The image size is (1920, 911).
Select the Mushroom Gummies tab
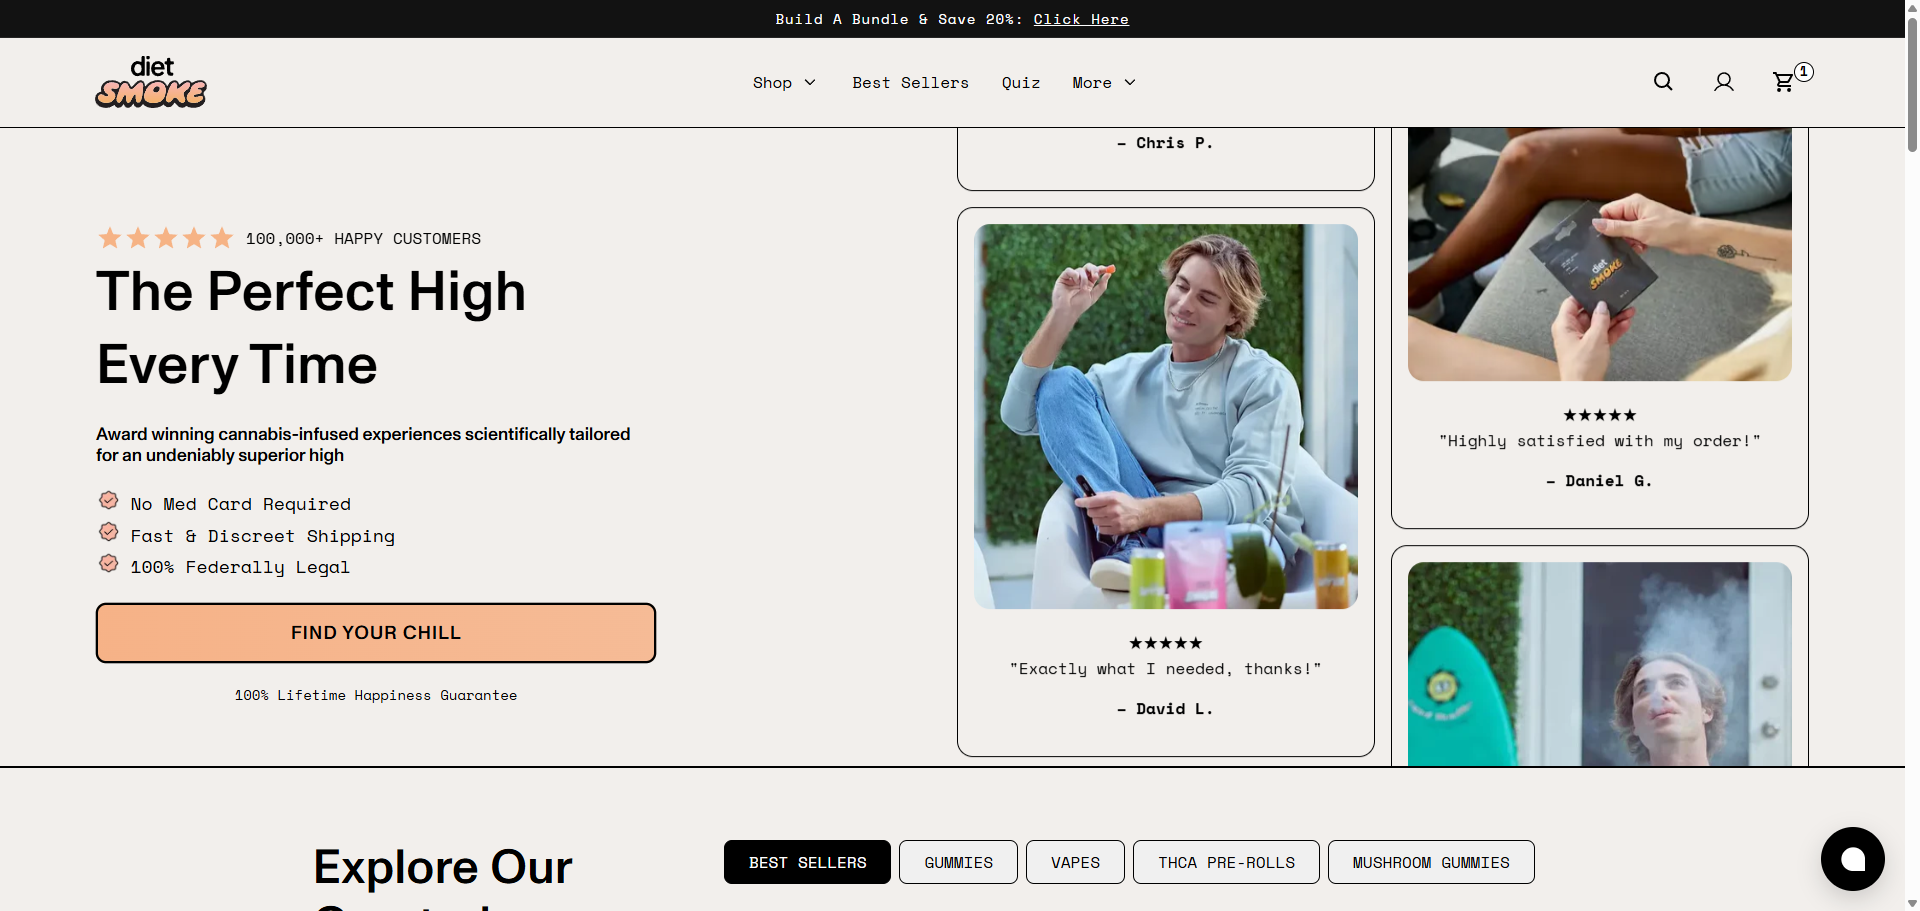[x=1431, y=862]
